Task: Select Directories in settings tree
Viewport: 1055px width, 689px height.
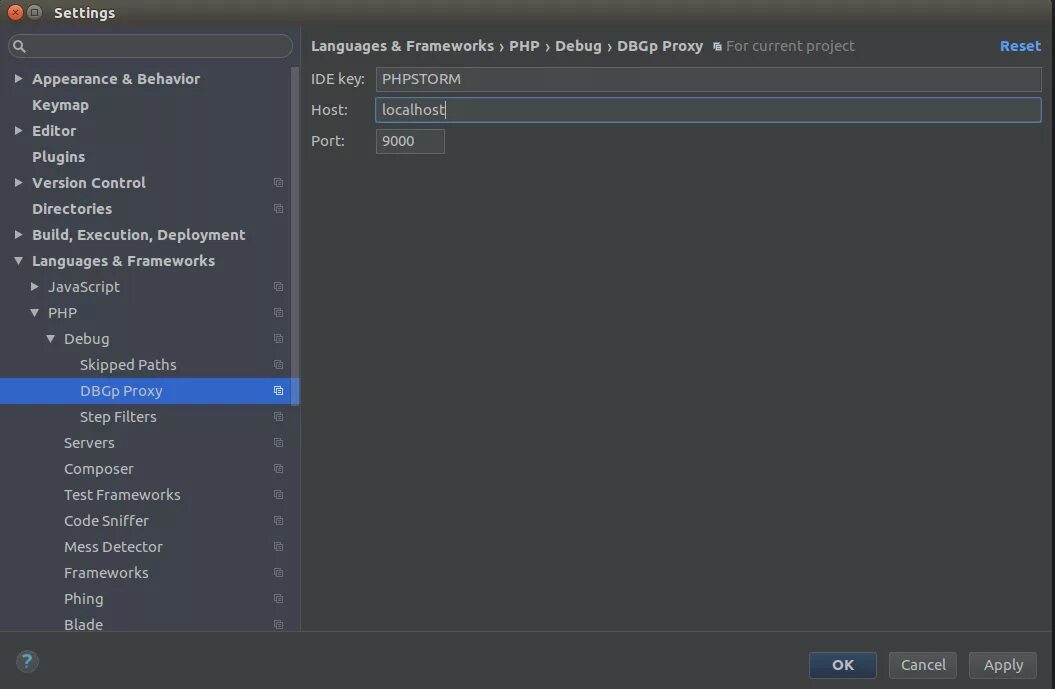Action: [71, 209]
